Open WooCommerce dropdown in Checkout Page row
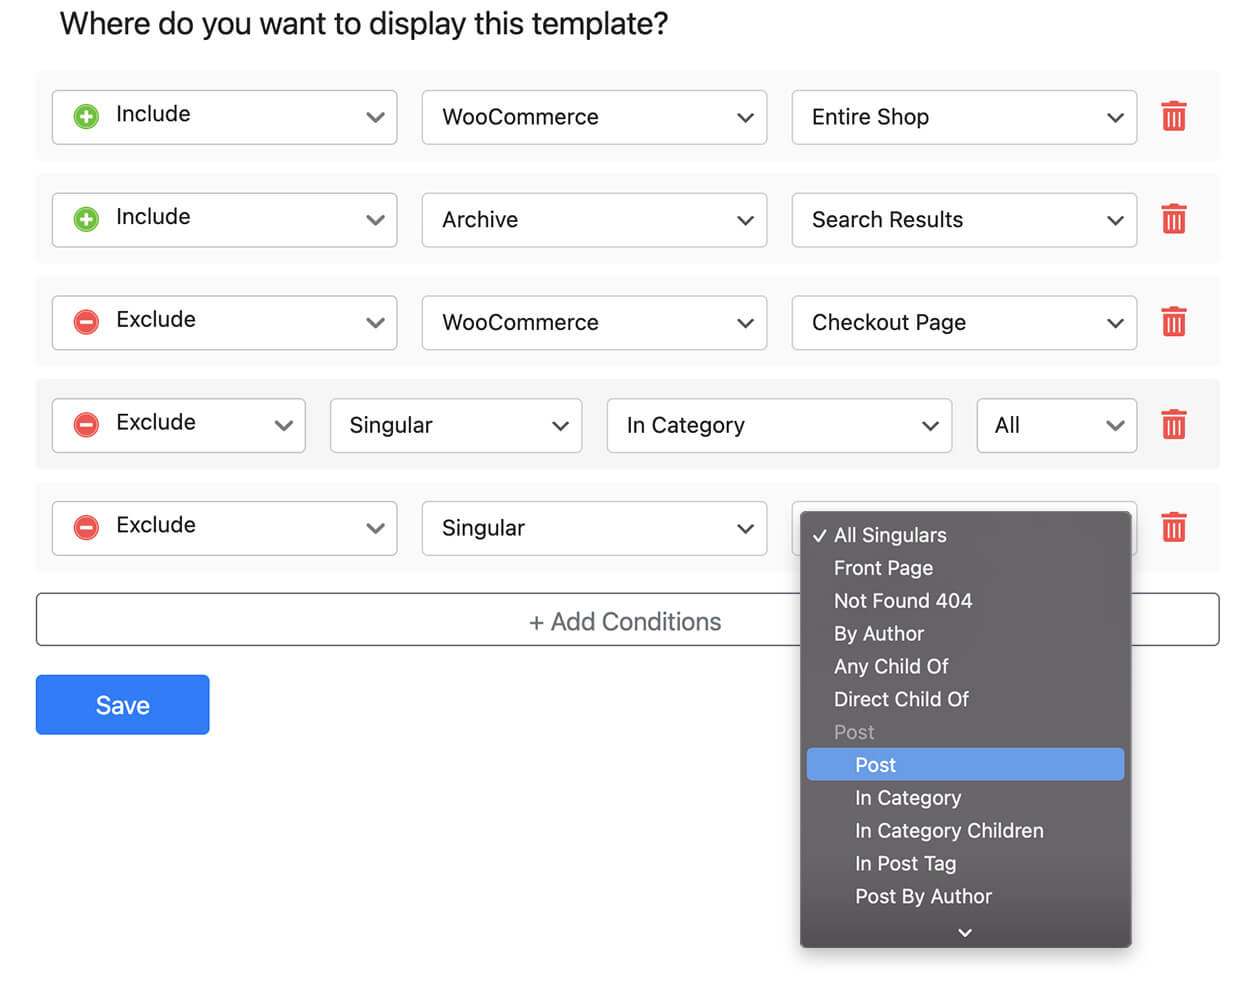The height and width of the screenshot is (988, 1260). coord(595,323)
